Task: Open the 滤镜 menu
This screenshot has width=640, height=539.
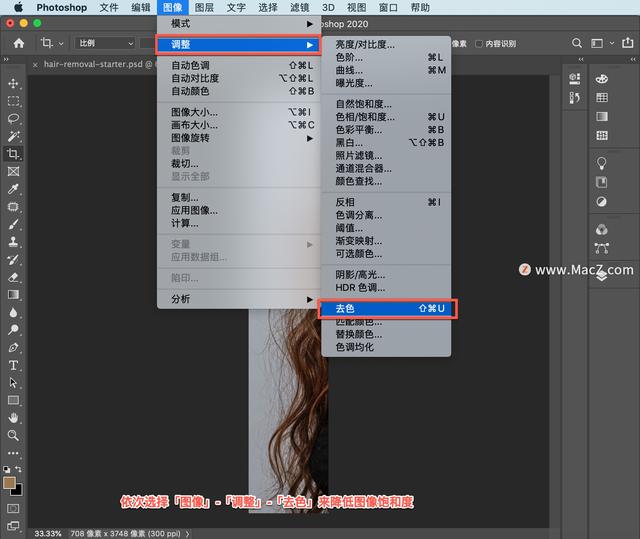Action: pyautogui.click(x=300, y=7)
